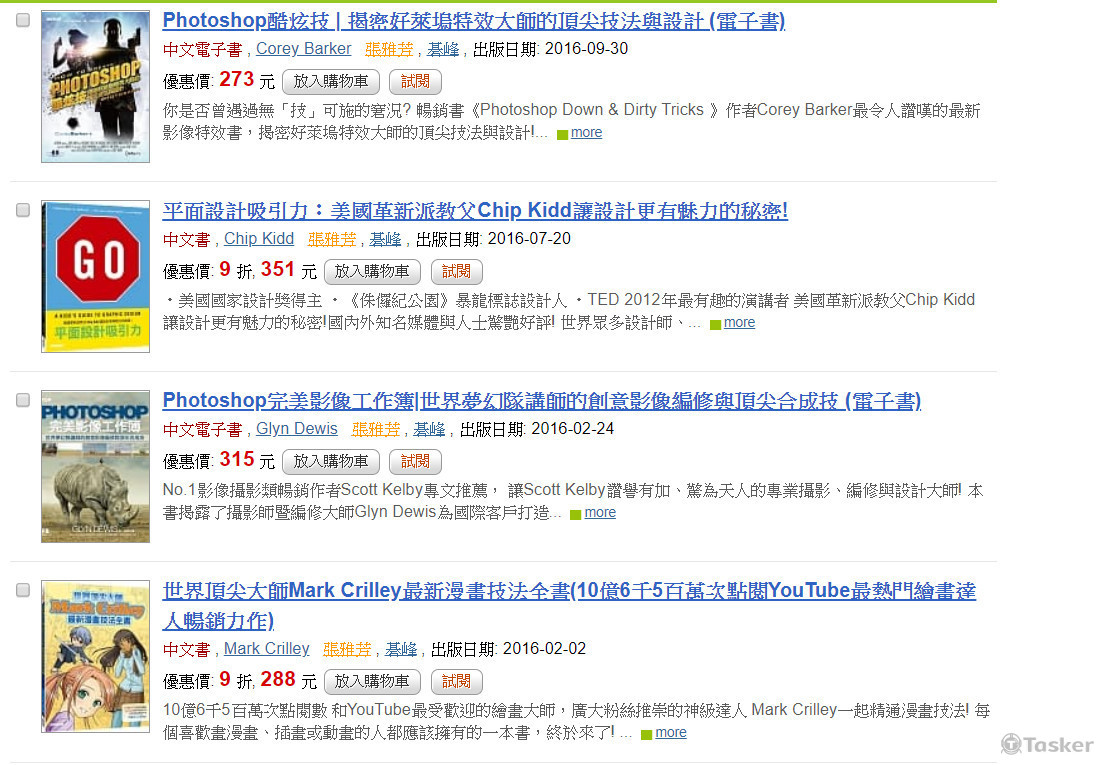View the Mark Crilley manga book cover
Viewport: 1110px width, 765px height.
95,656
